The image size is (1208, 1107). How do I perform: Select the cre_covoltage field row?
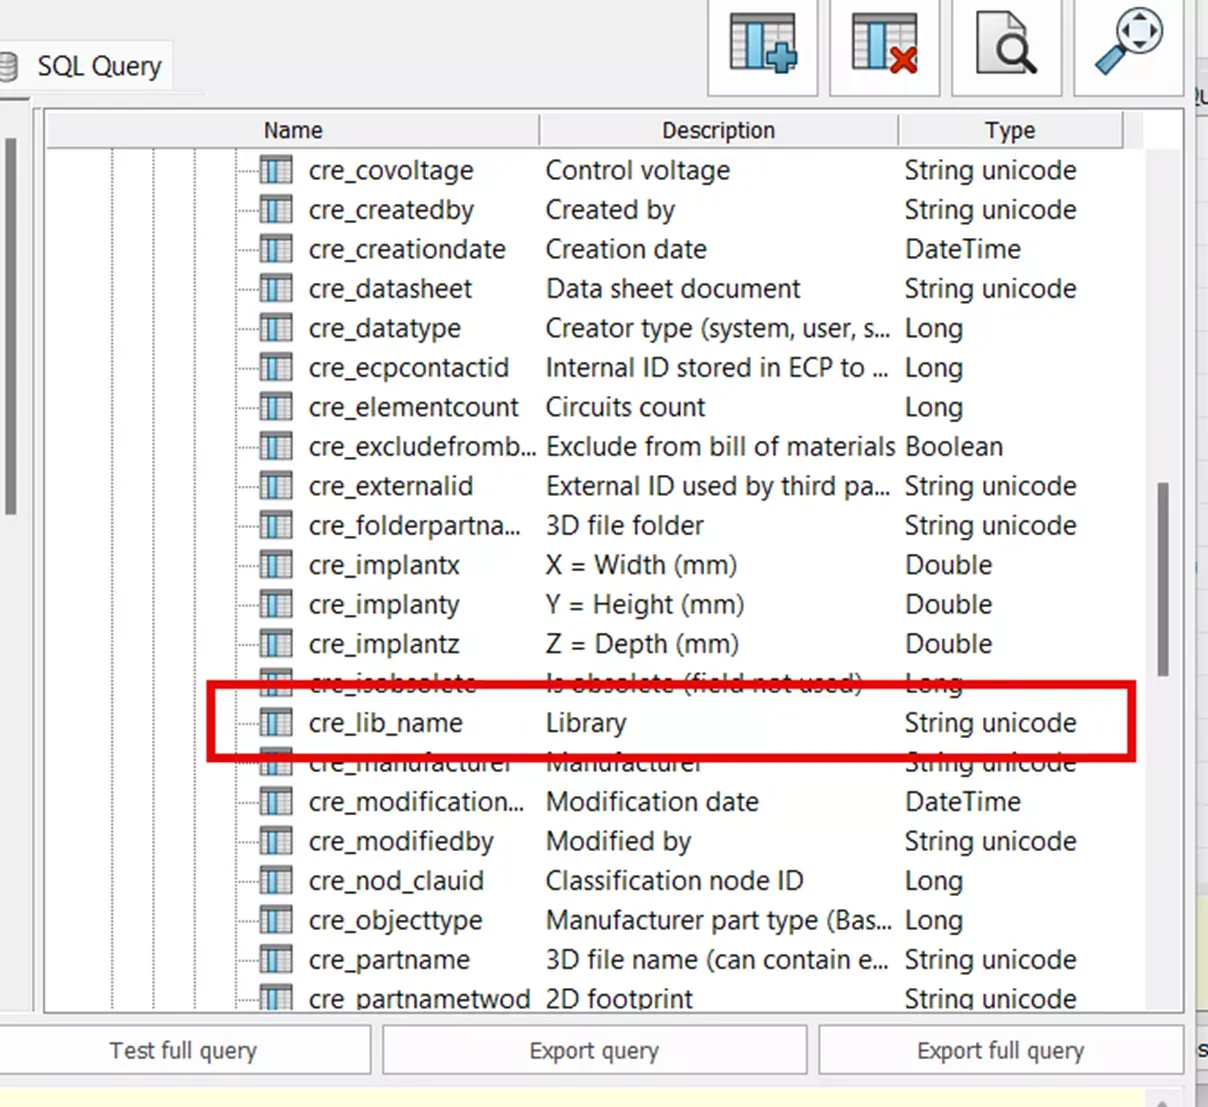pyautogui.click(x=391, y=170)
